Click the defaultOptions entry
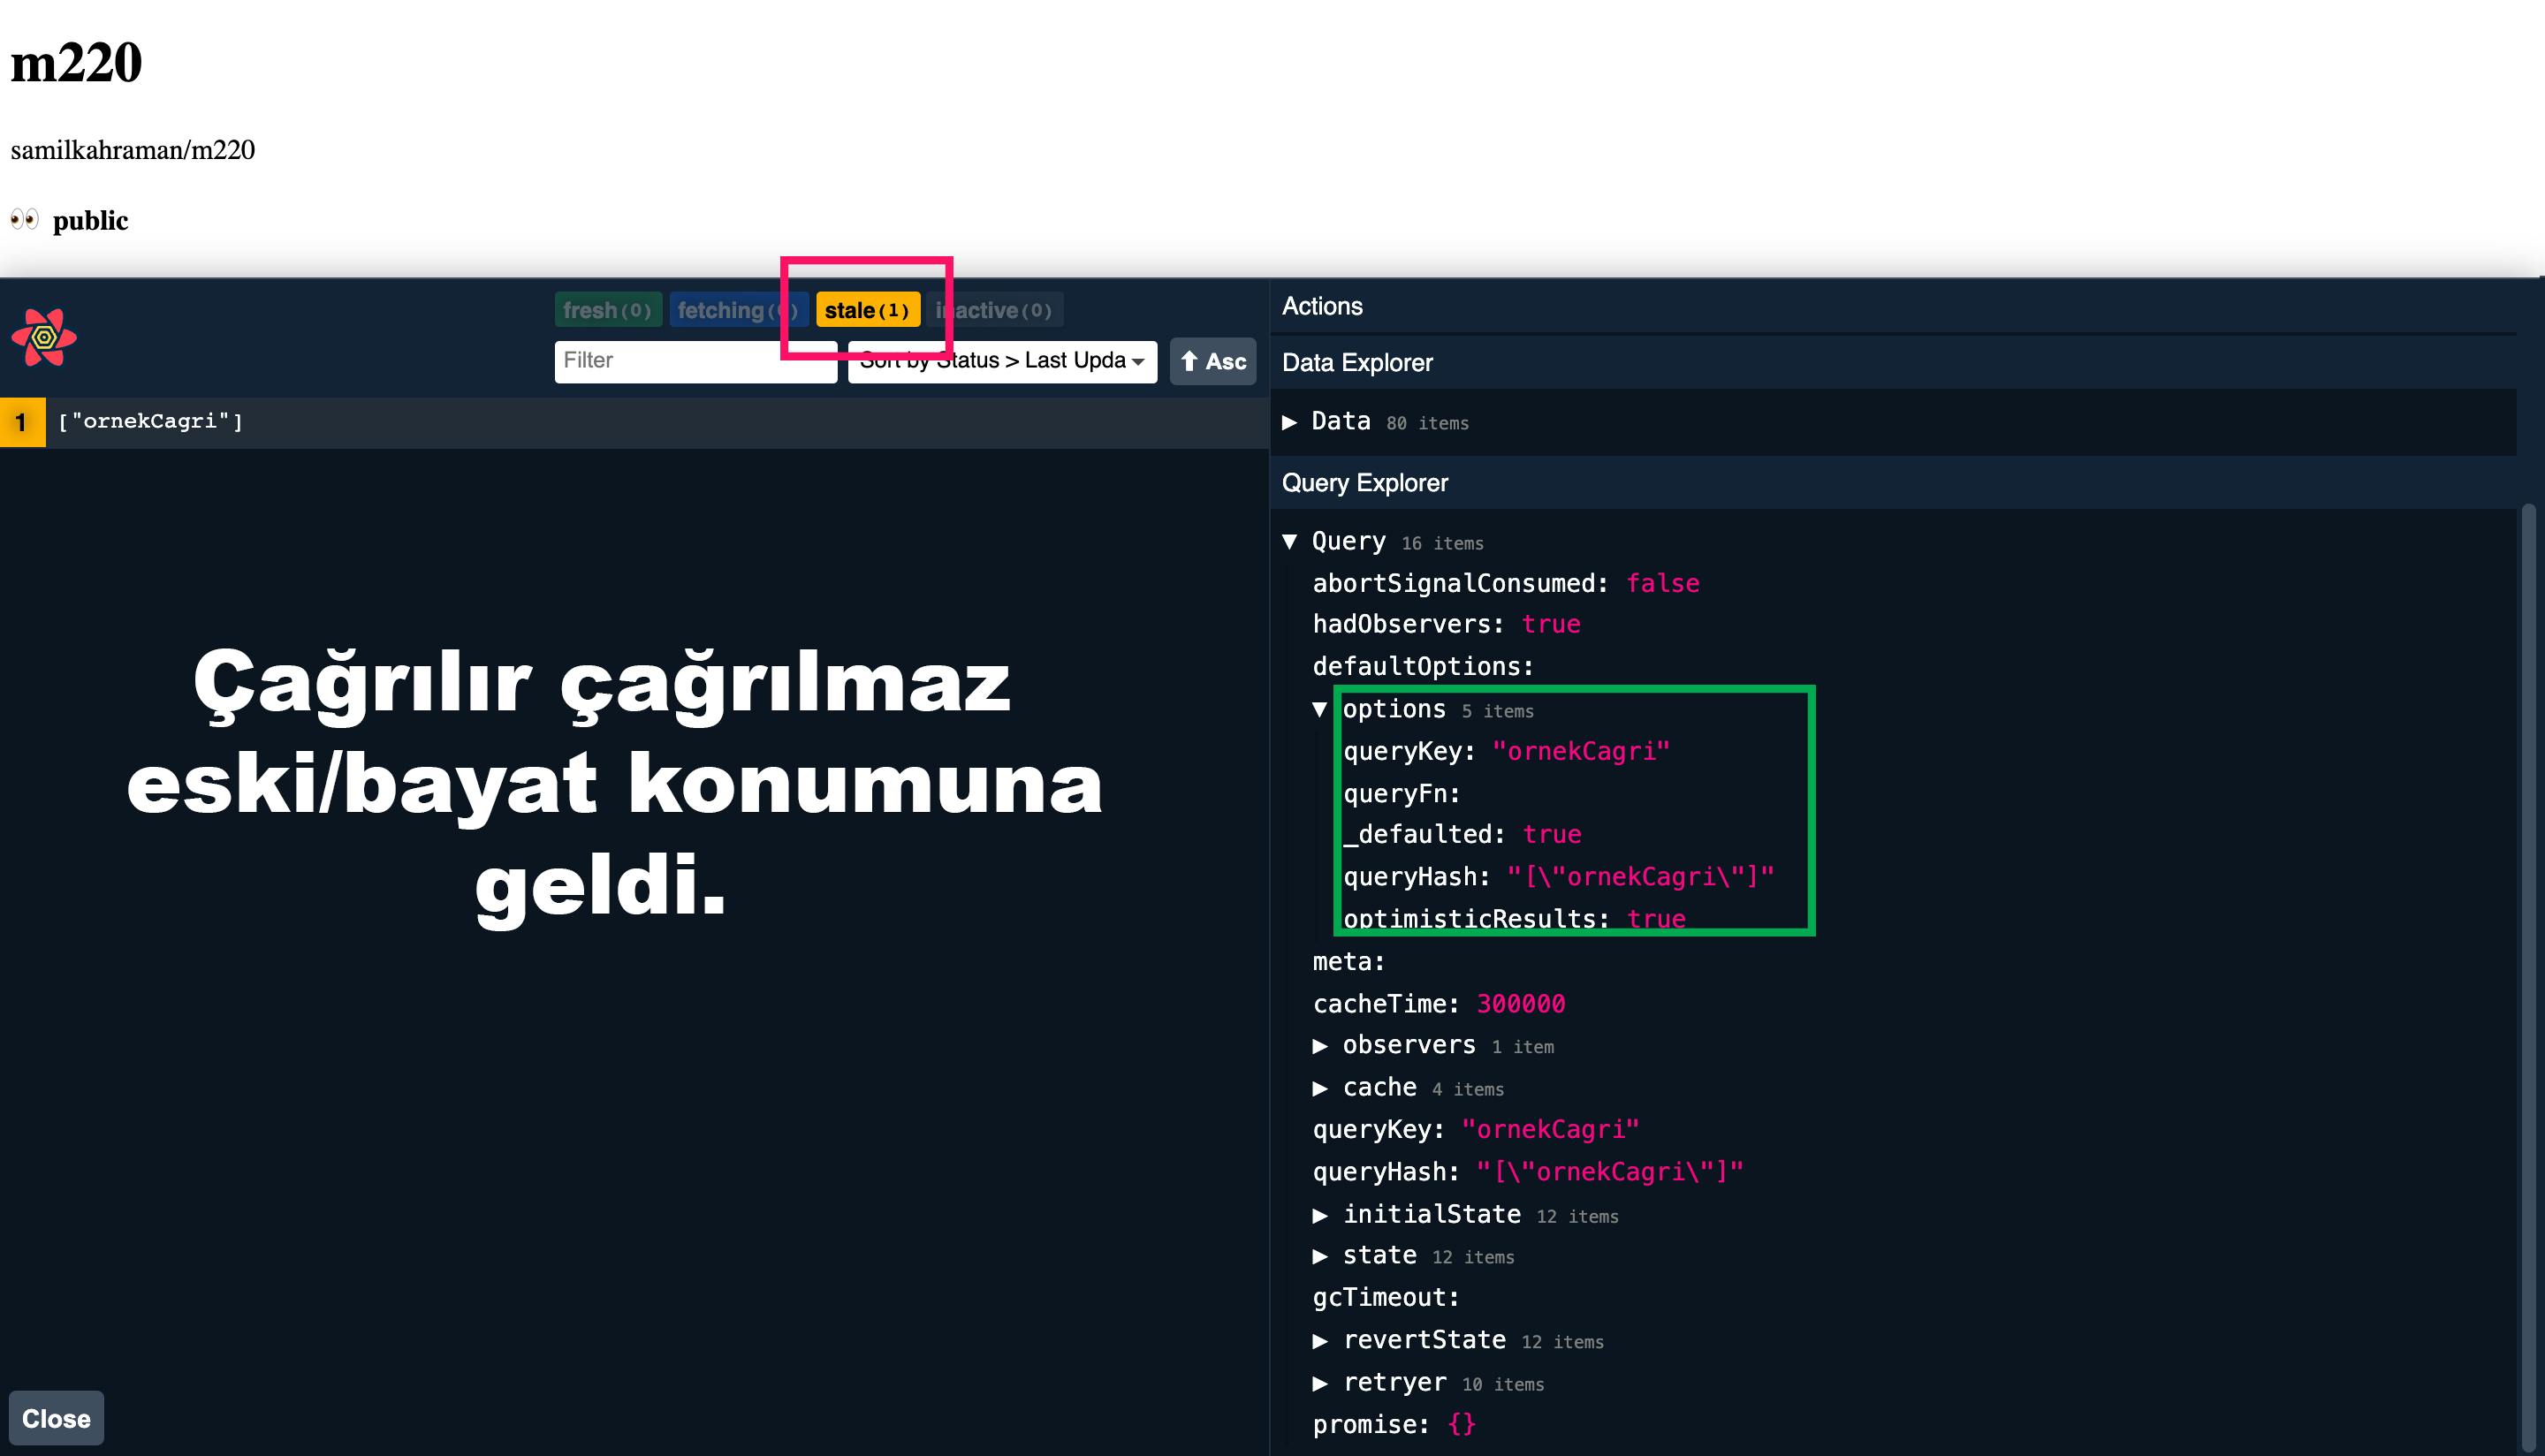The image size is (2545, 1456). click(1423, 667)
